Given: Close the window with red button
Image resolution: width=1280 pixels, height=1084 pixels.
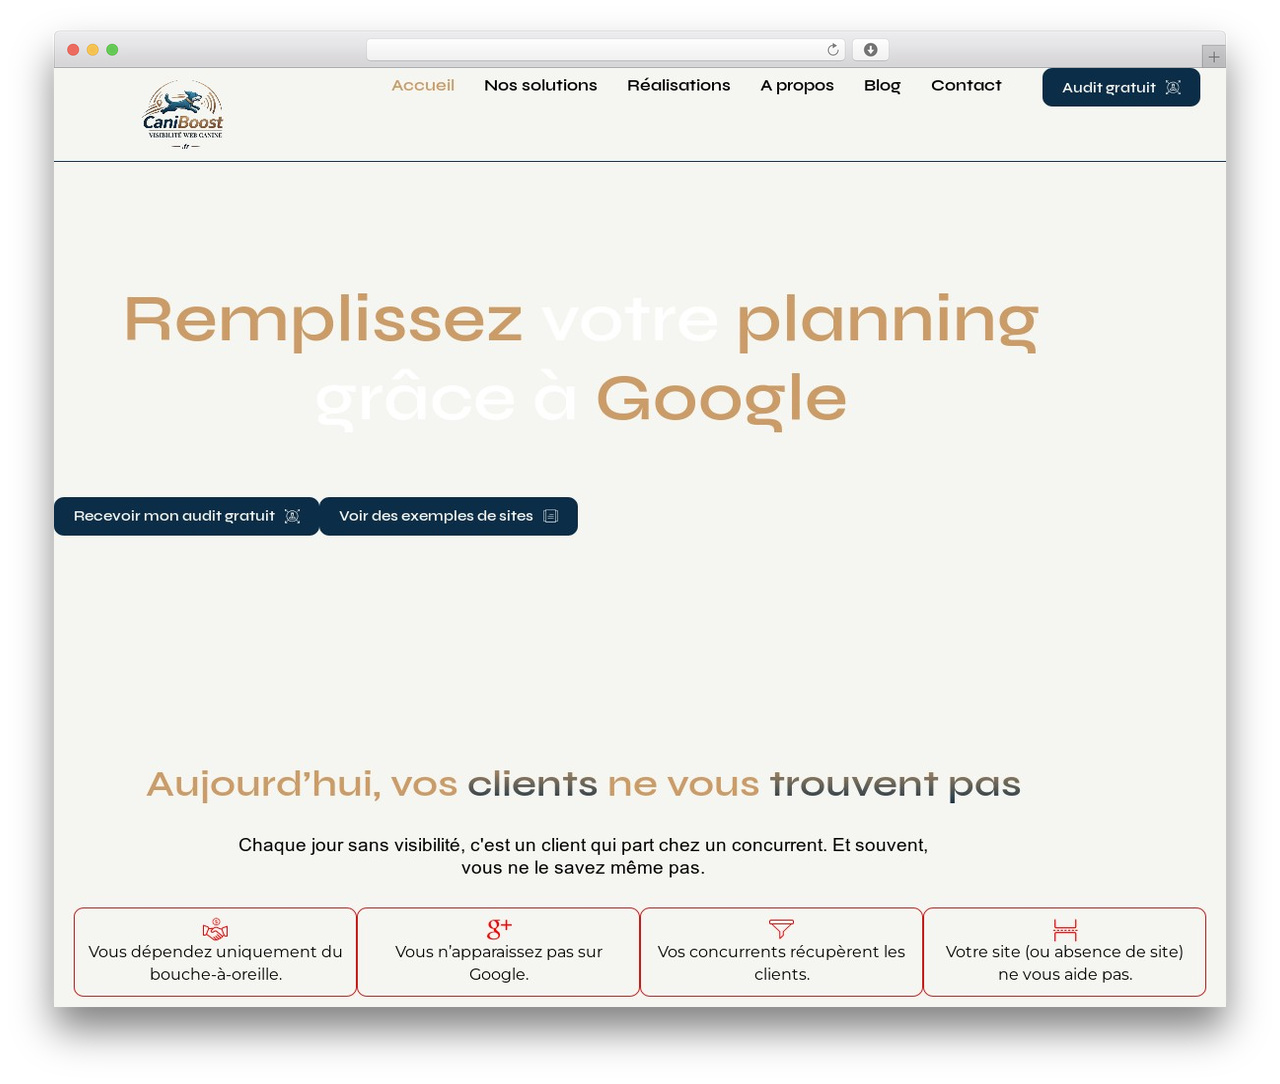Looking at the screenshot, I should (73, 50).
